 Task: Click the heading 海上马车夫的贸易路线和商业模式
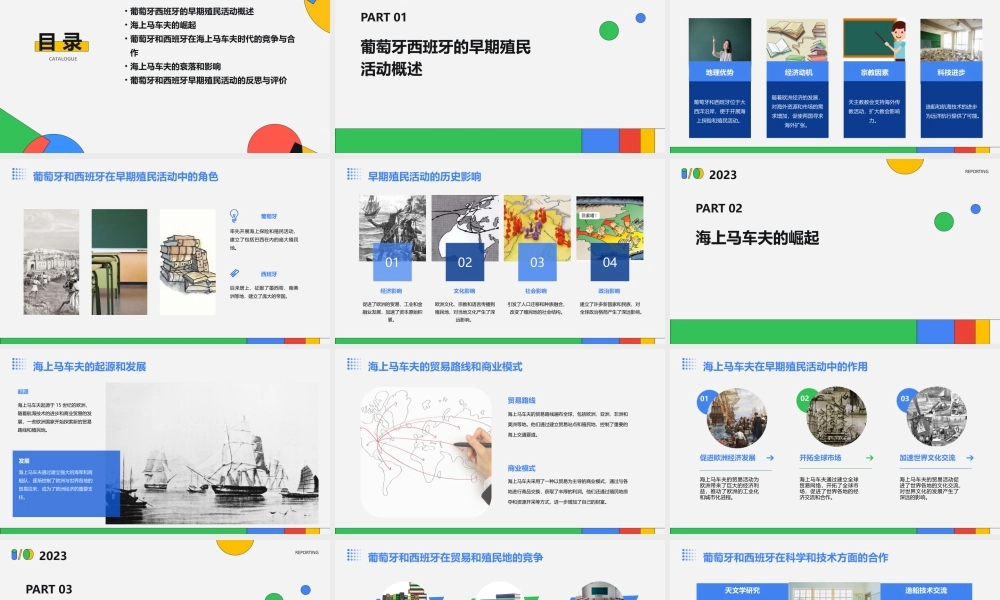coord(445,367)
